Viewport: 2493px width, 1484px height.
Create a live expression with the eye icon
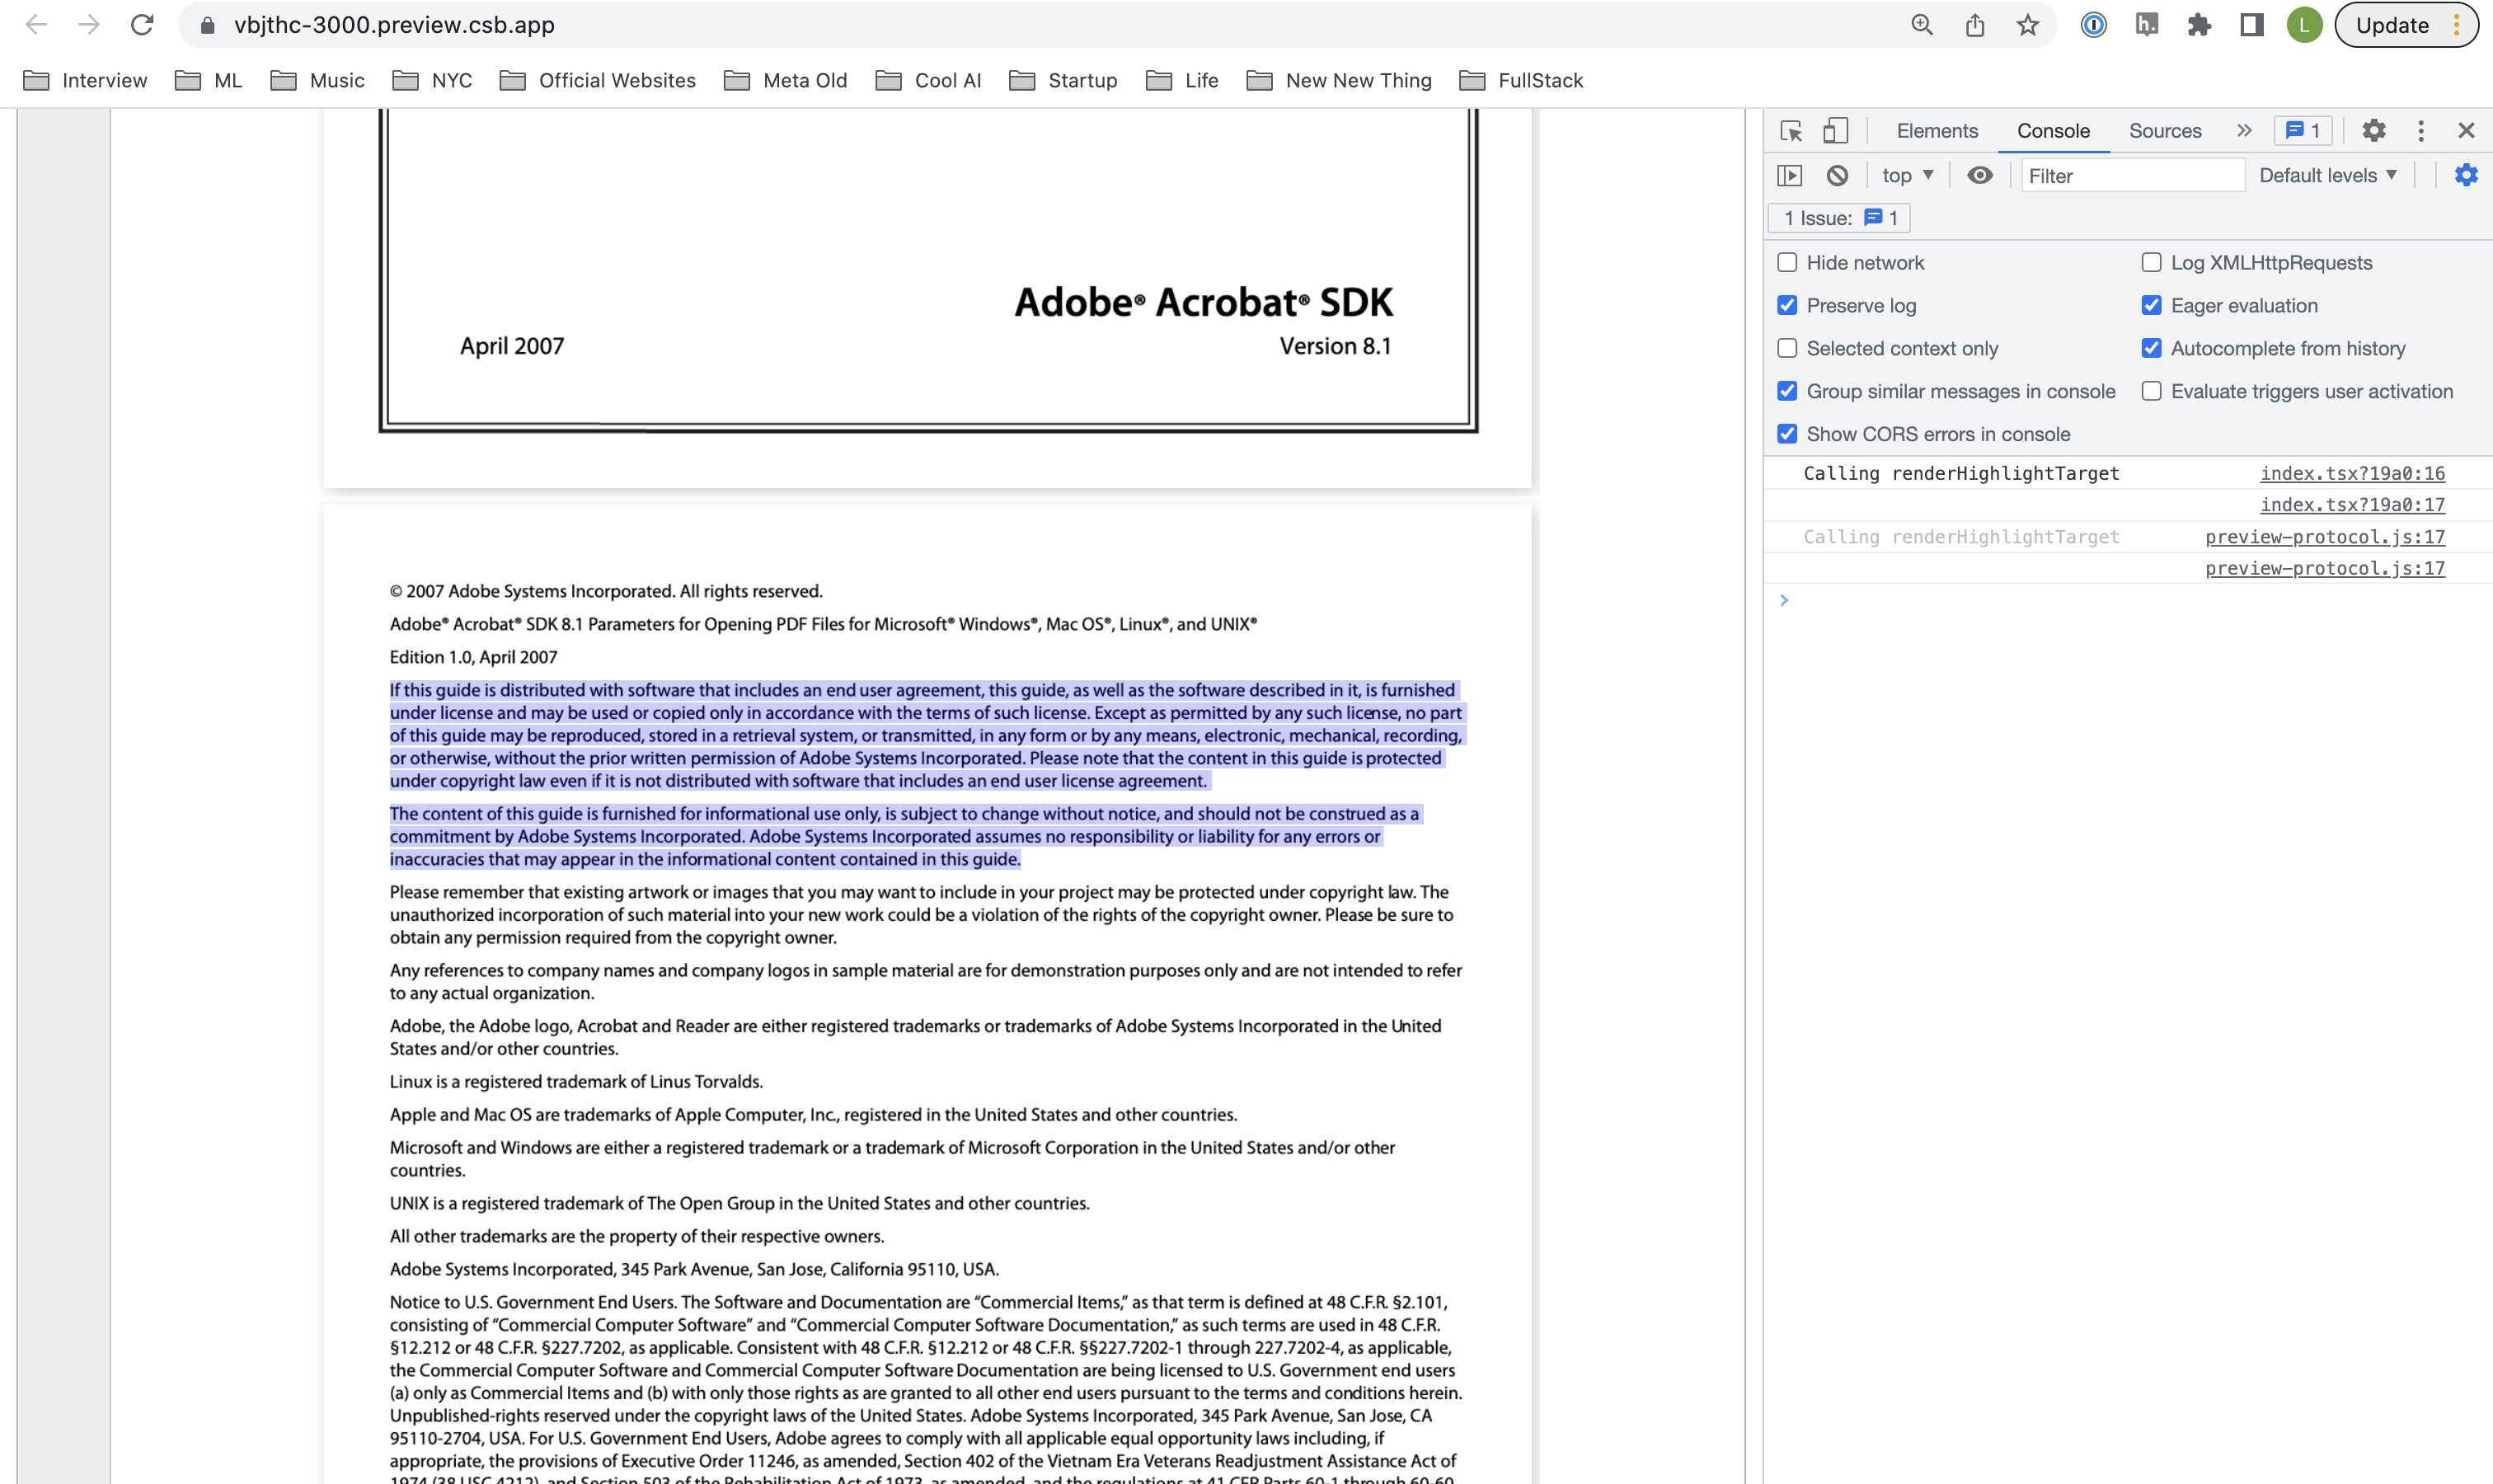point(1979,175)
